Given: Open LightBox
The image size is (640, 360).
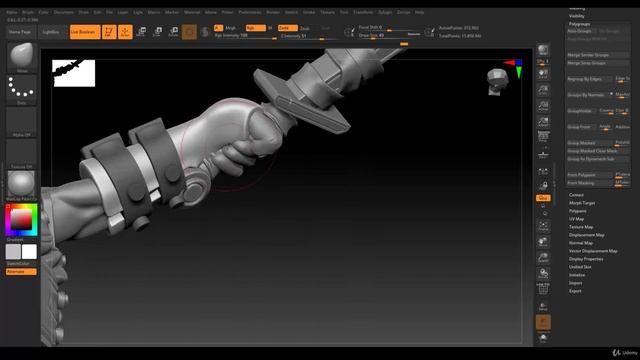Looking at the screenshot, I should [51, 32].
